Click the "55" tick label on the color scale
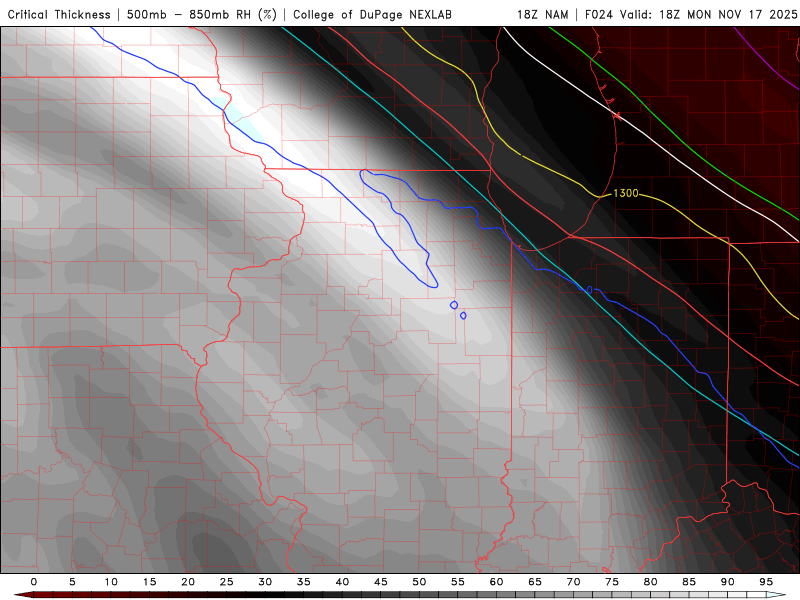The width and height of the screenshot is (800, 600). point(458,582)
